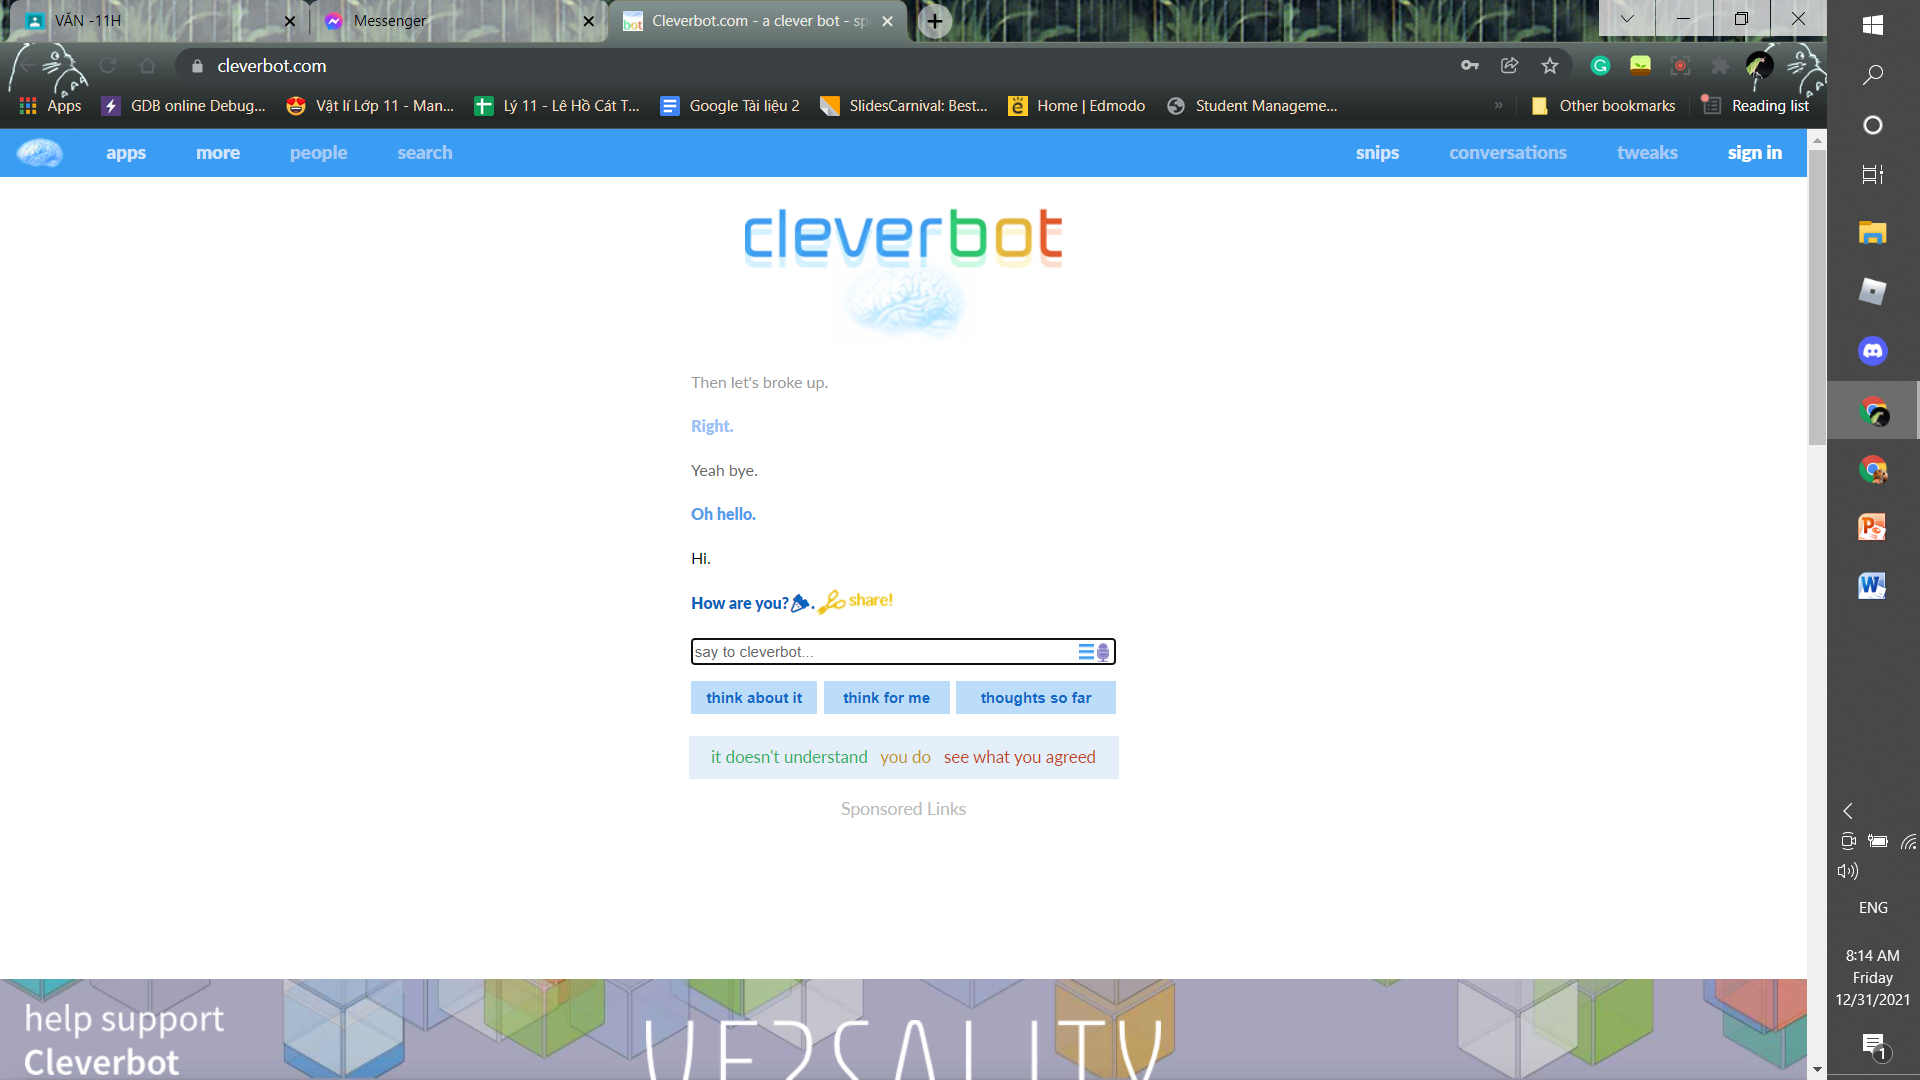Image resolution: width=1920 pixels, height=1080 pixels.
Task: Click the large cleverbot logo
Action: tap(903, 238)
